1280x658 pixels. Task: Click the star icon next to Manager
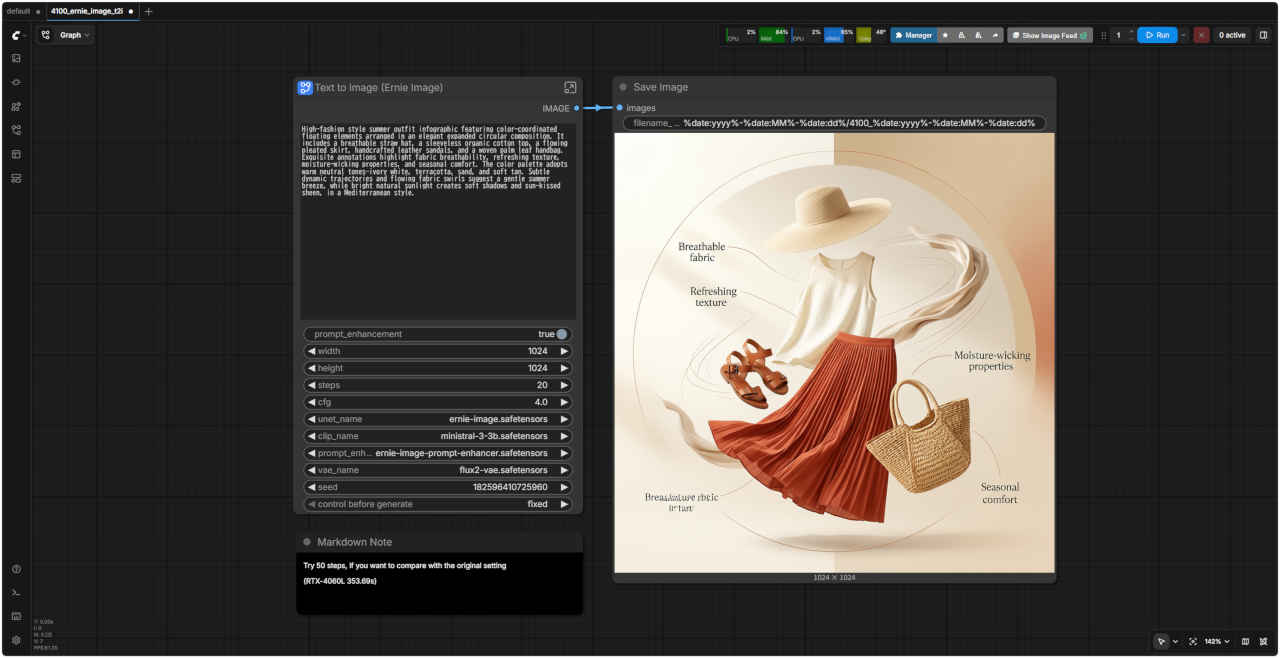945,35
